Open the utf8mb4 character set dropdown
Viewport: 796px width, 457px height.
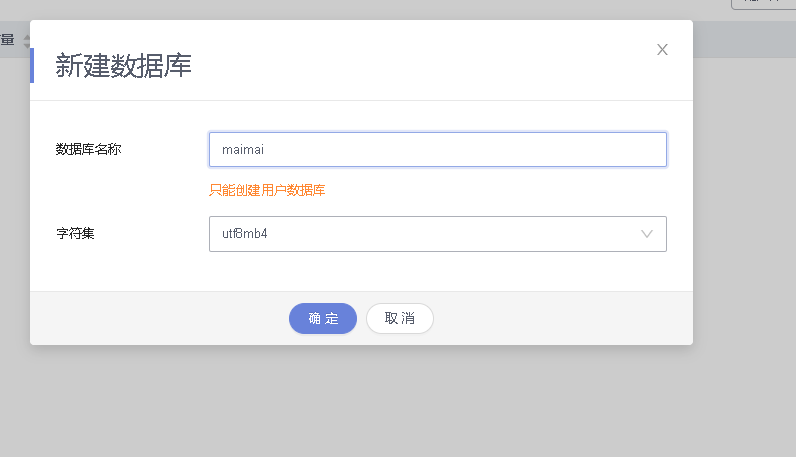(437, 234)
